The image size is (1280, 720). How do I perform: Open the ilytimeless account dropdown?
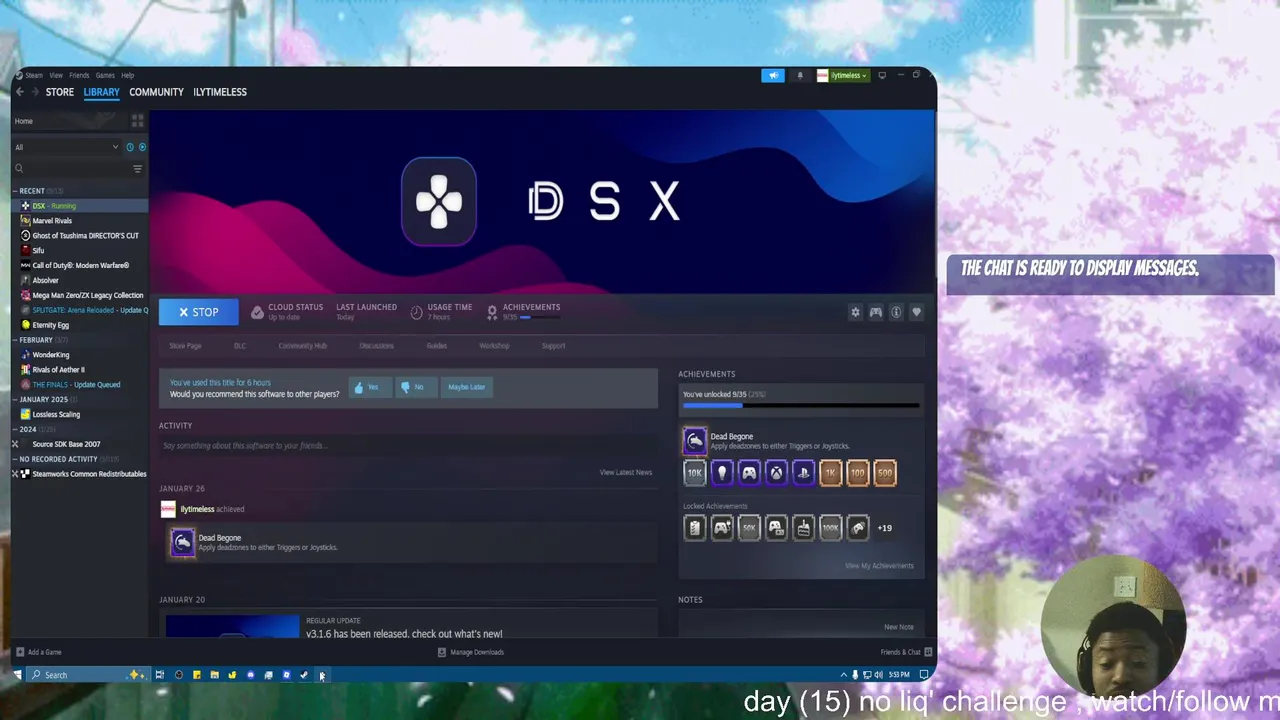(x=842, y=75)
